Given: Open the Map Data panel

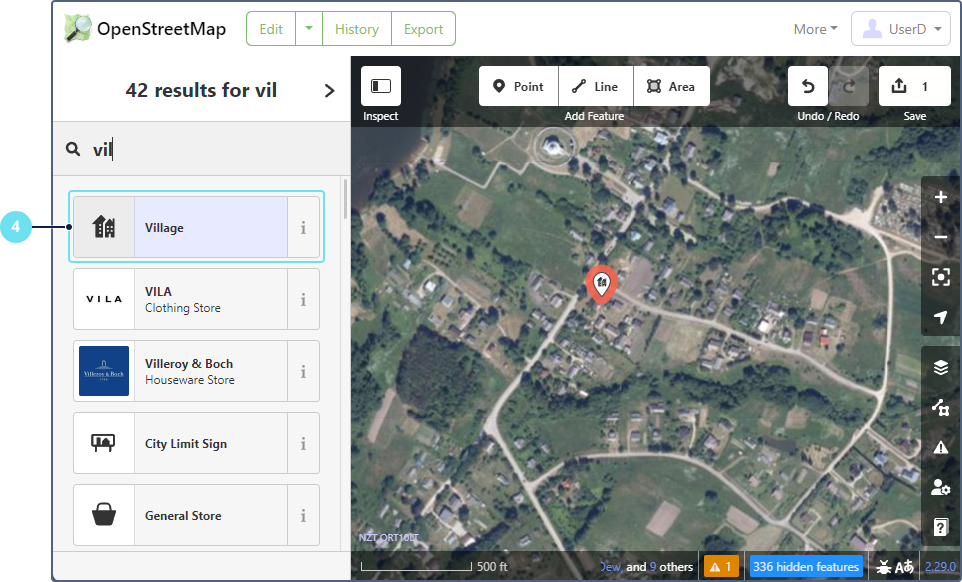Looking at the screenshot, I should pos(940,407).
